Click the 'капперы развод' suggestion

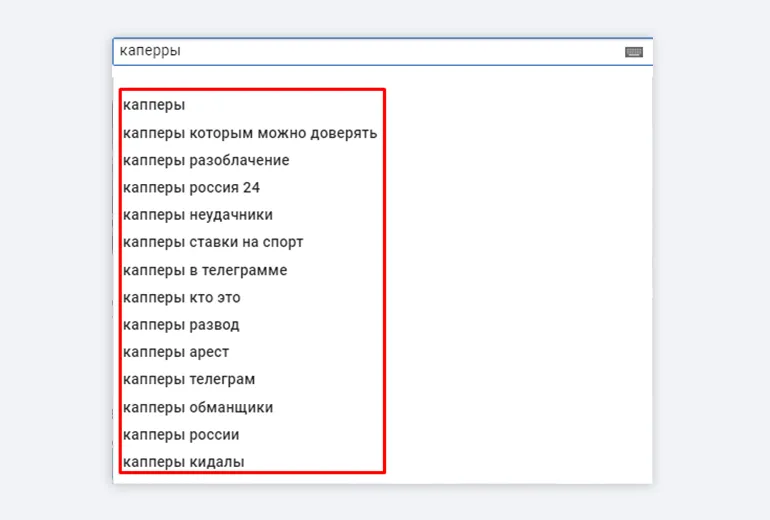coord(181,325)
